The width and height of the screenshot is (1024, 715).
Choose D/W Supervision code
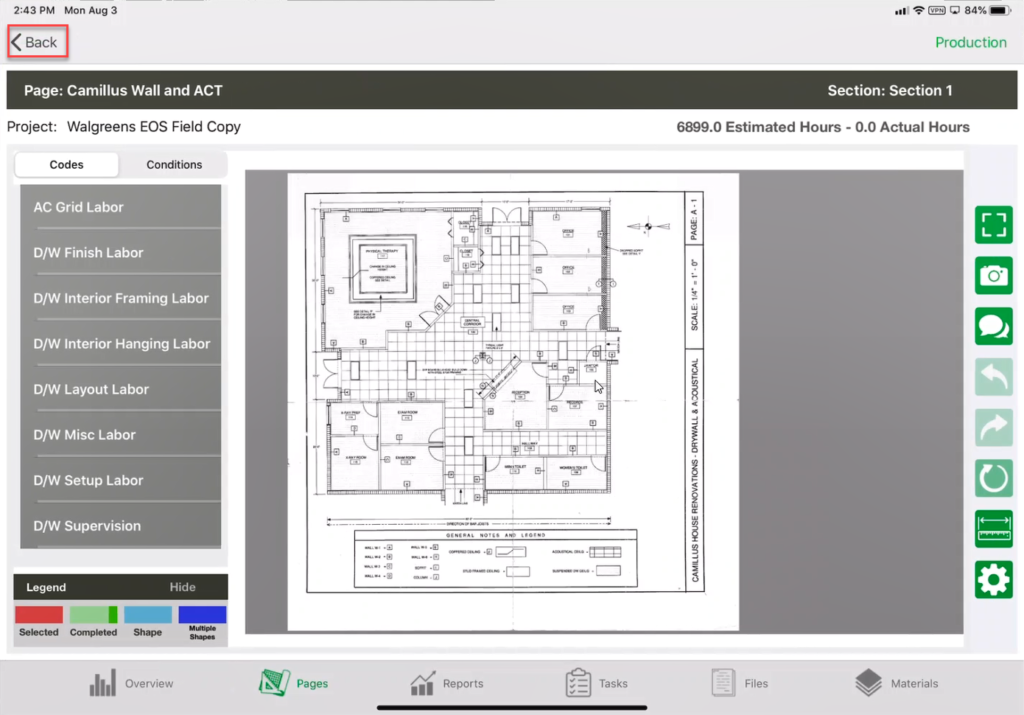coord(120,526)
